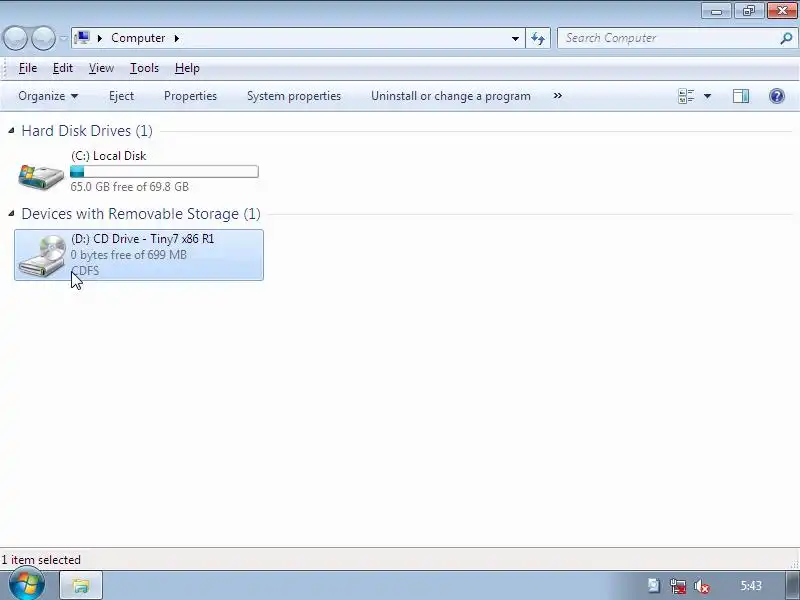Click the taskbar clock showing 5:43
The image size is (800, 600).
pos(751,586)
